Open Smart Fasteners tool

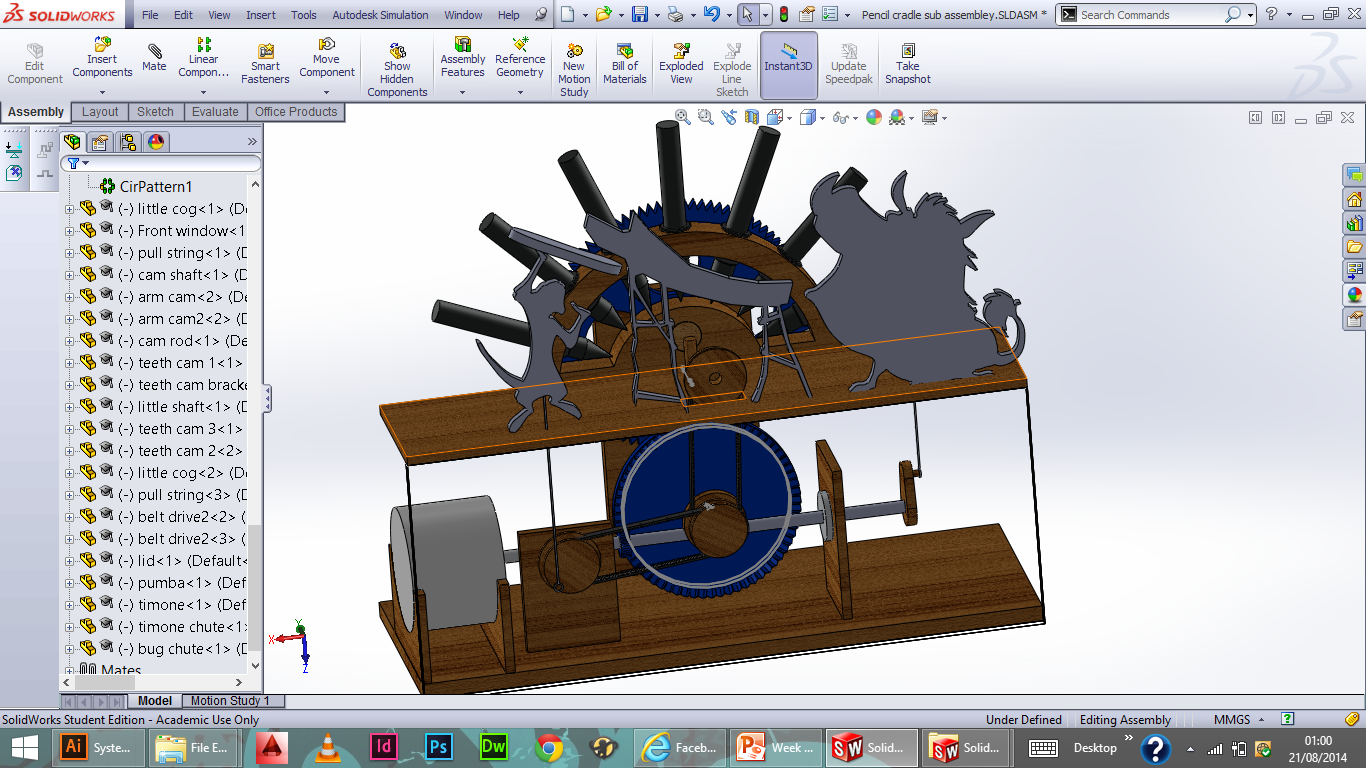click(265, 52)
